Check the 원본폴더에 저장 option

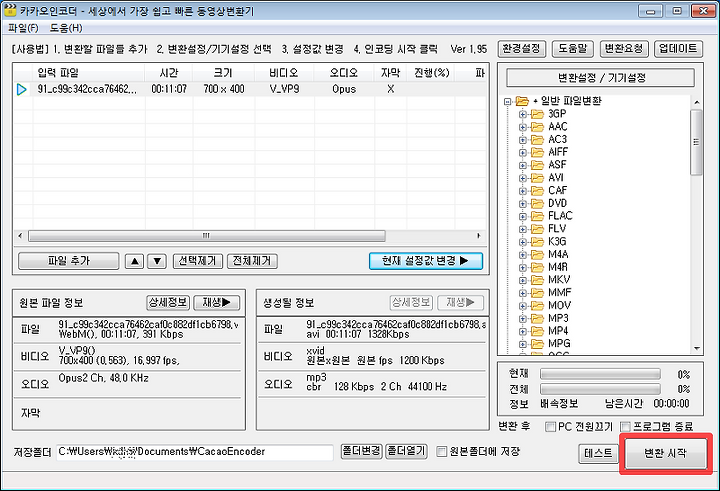pos(441,451)
